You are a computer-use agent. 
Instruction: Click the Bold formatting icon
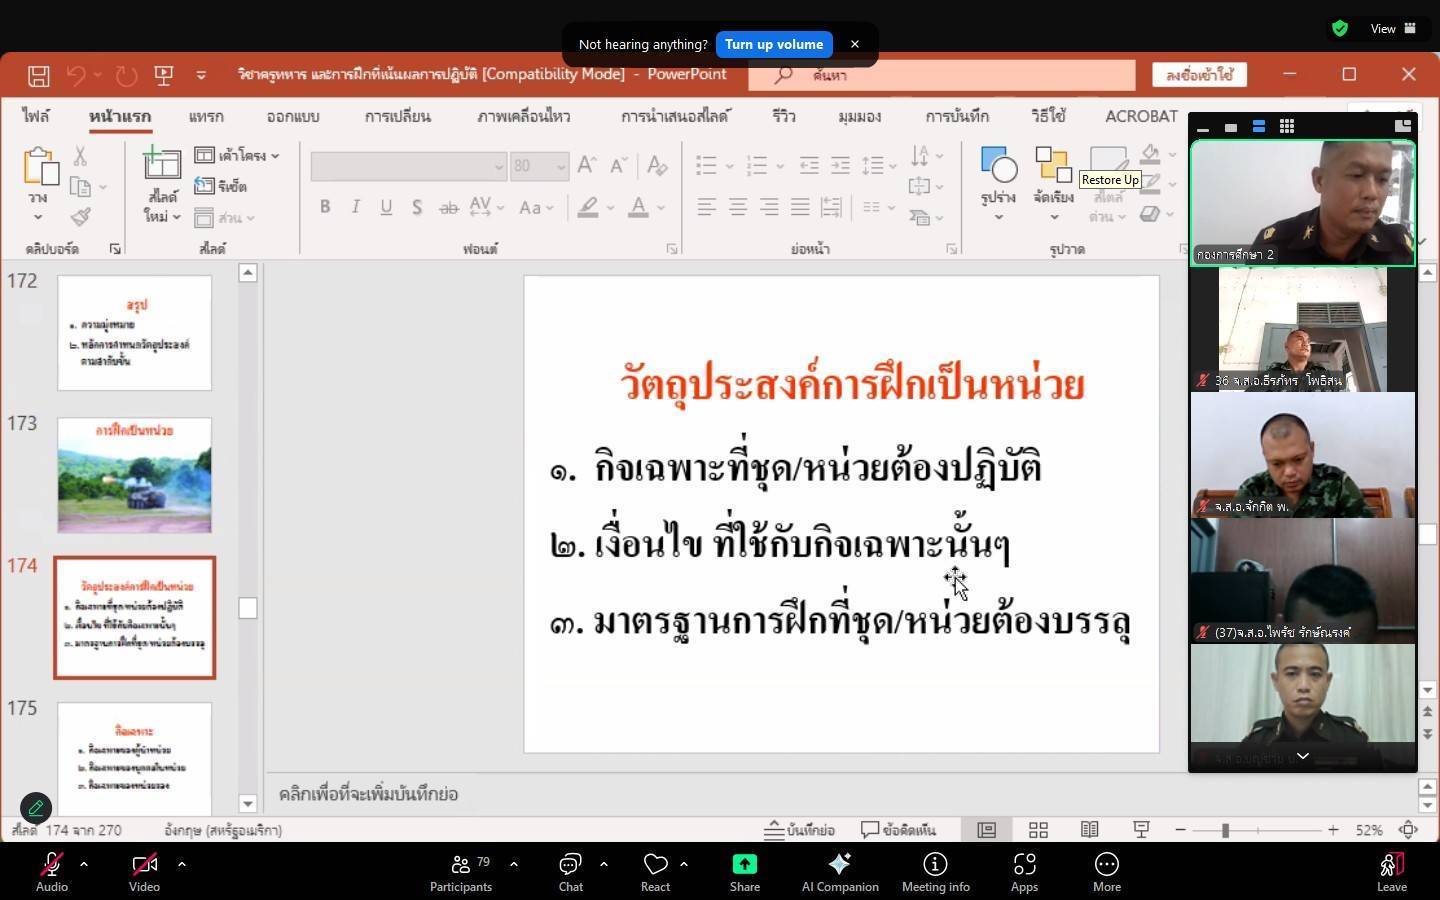[x=325, y=207]
